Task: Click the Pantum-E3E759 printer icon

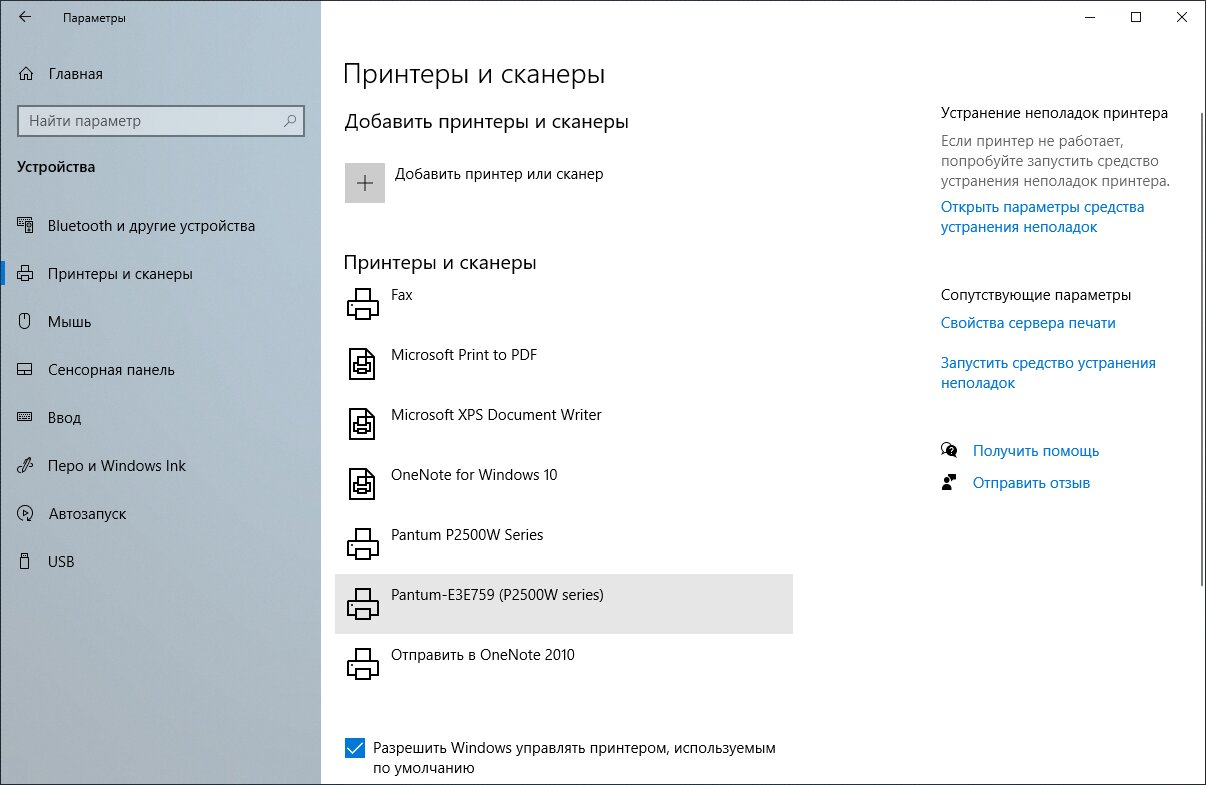Action: pyautogui.click(x=363, y=604)
